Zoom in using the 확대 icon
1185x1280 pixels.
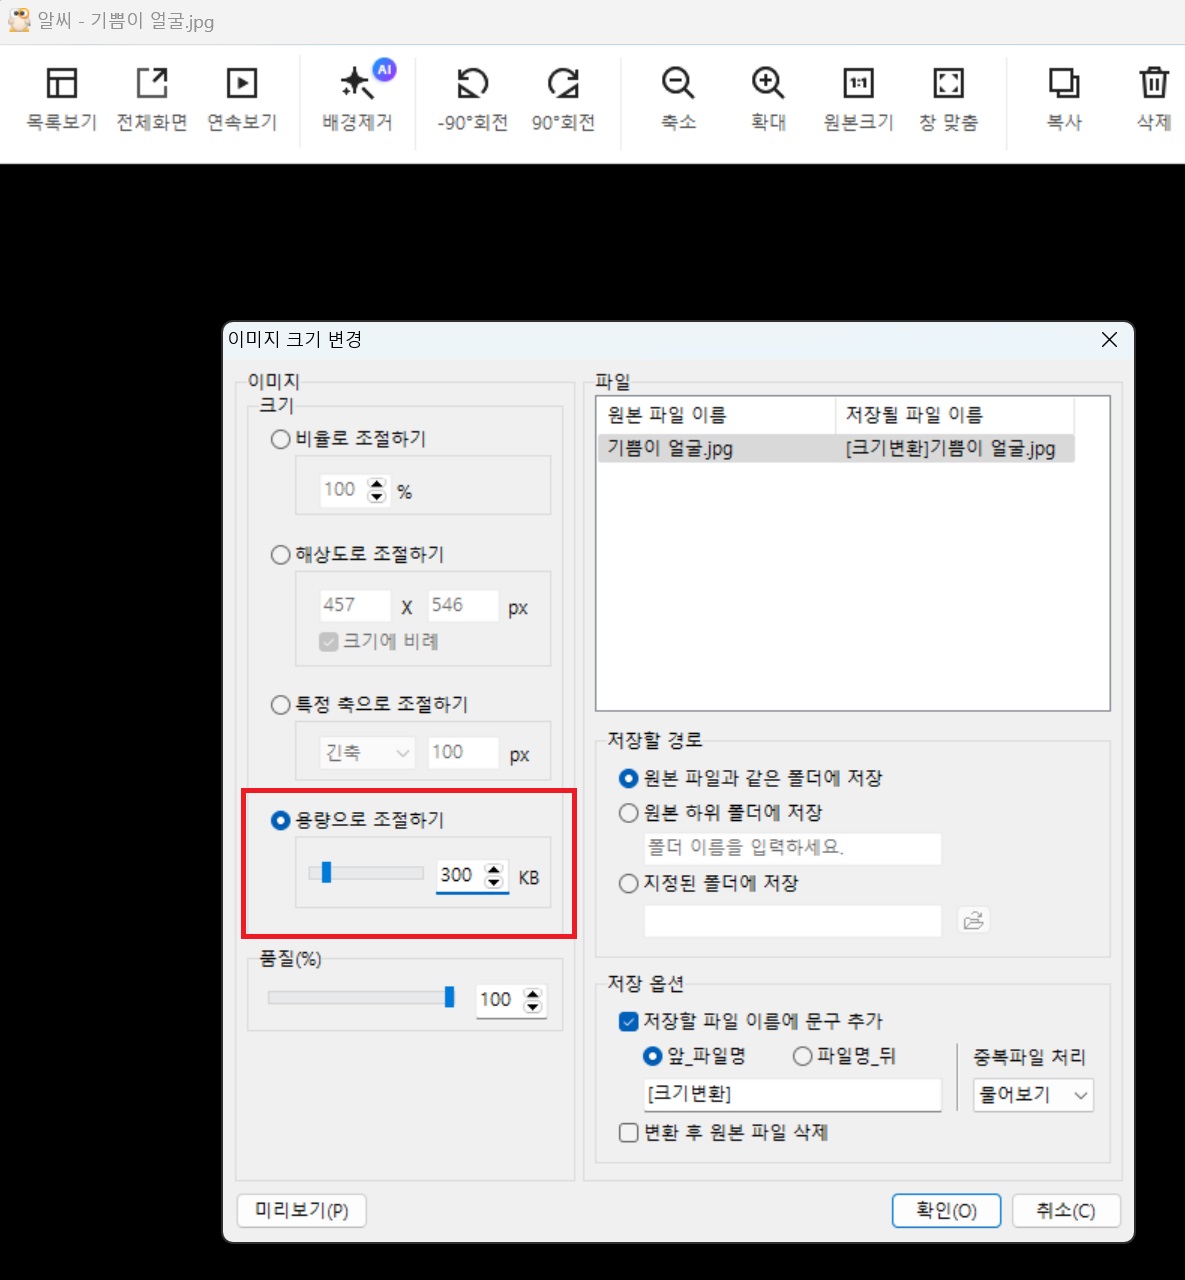(767, 97)
